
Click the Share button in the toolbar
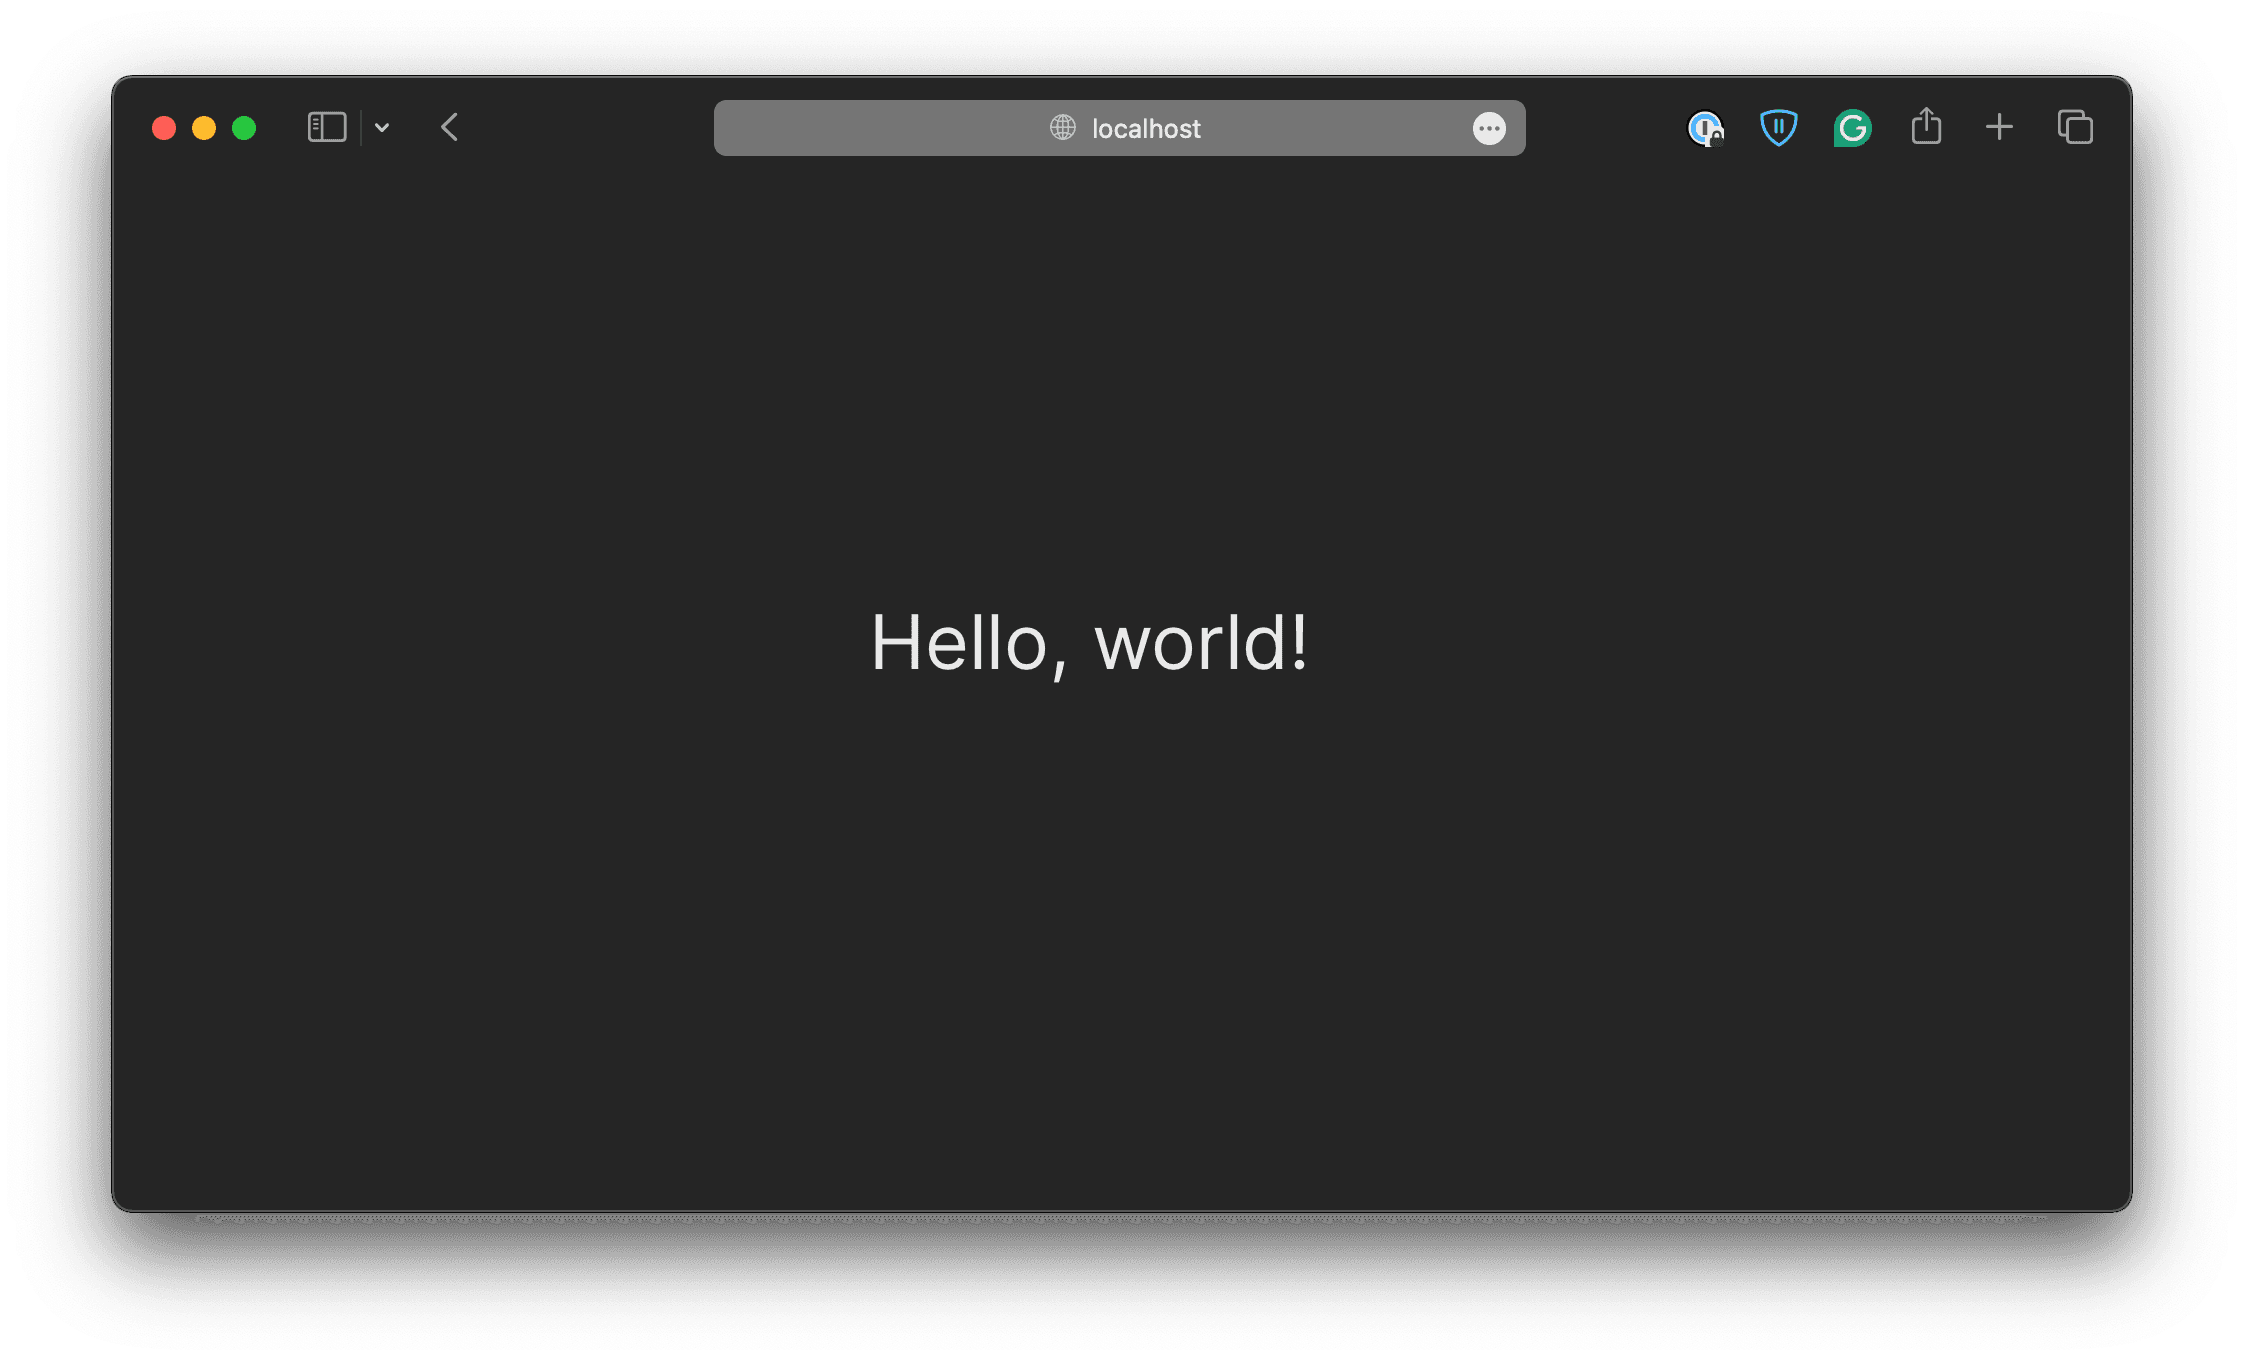point(1926,127)
